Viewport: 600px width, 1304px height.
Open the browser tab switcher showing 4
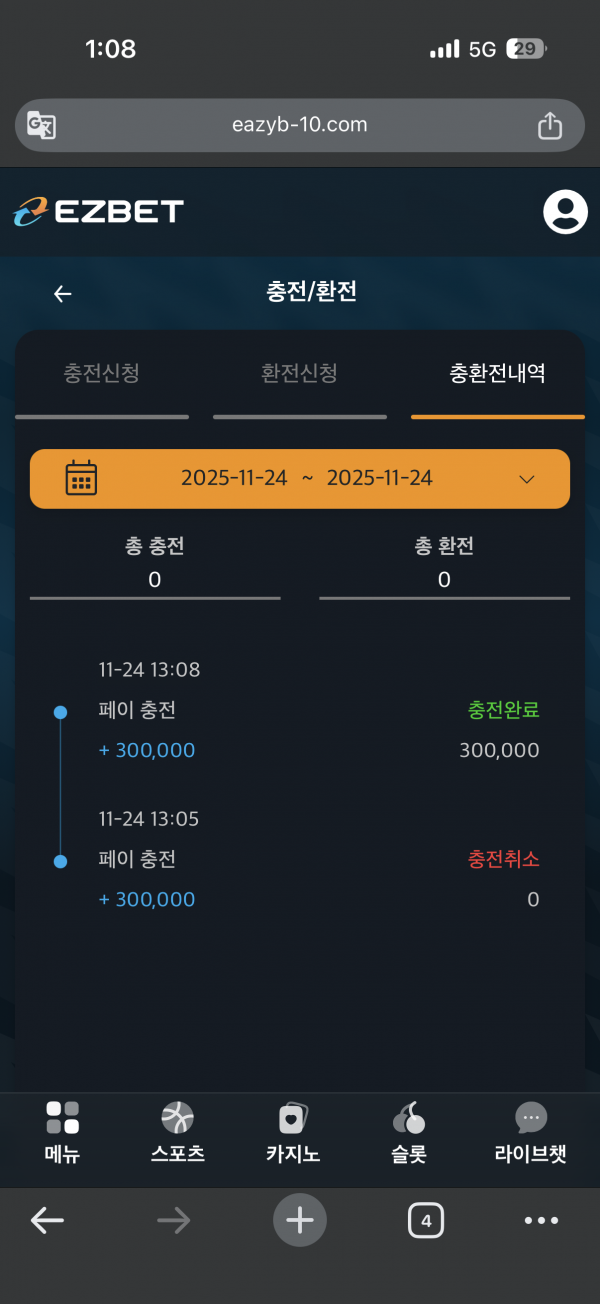point(426,1220)
